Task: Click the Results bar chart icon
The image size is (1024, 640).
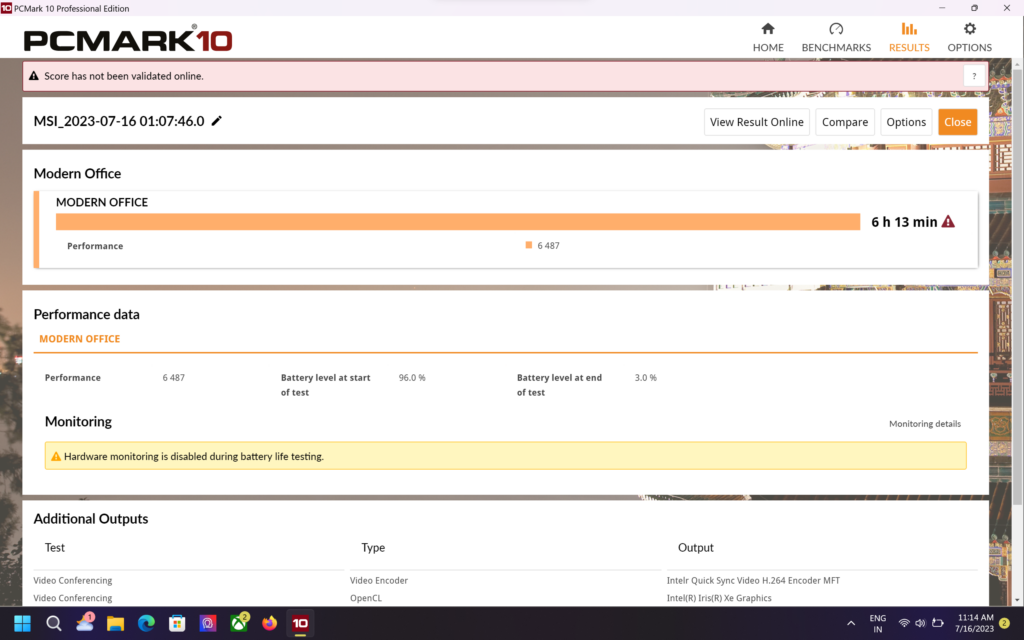Action: [x=909, y=29]
